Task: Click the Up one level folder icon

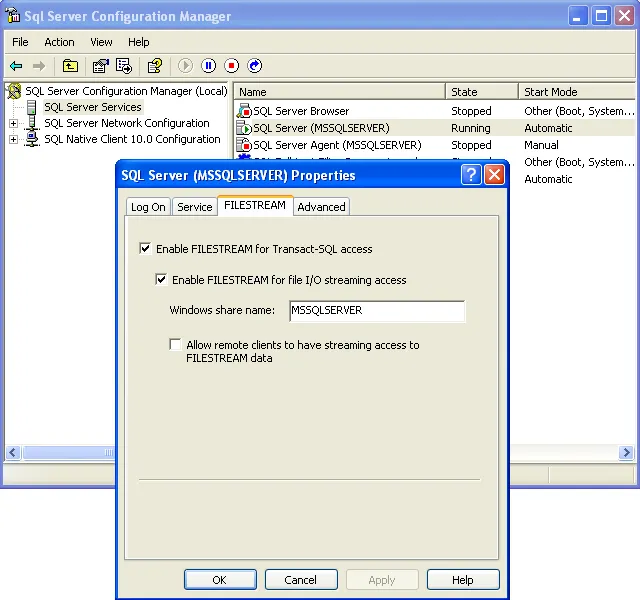Action: click(x=70, y=66)
